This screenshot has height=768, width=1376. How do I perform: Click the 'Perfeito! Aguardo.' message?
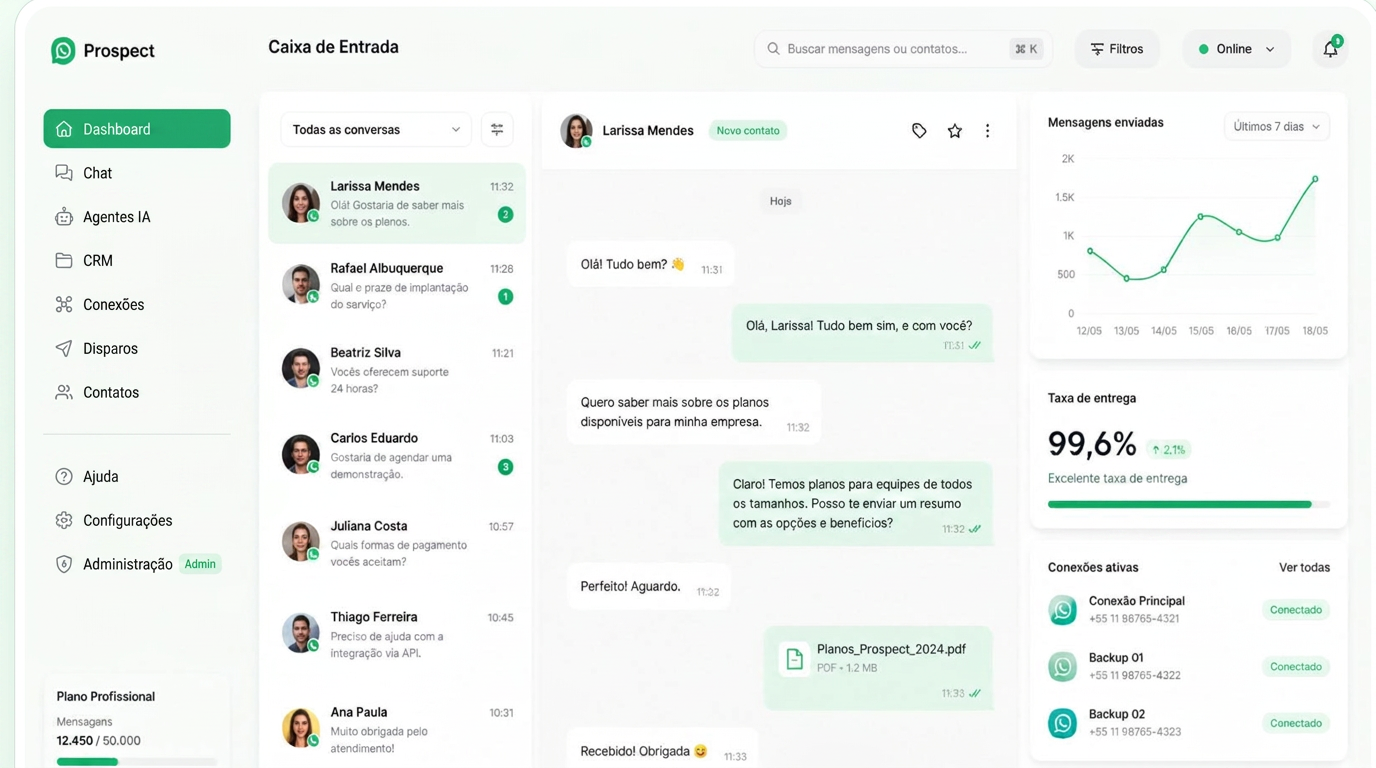pyautogui.click(x=648, y=587)
